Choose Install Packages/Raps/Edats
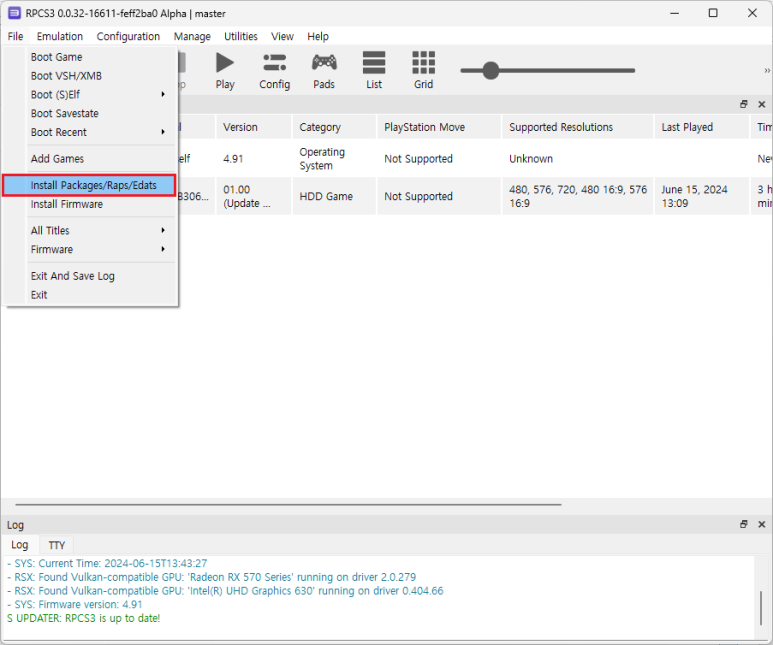773x645 pixels. point(89,185)
